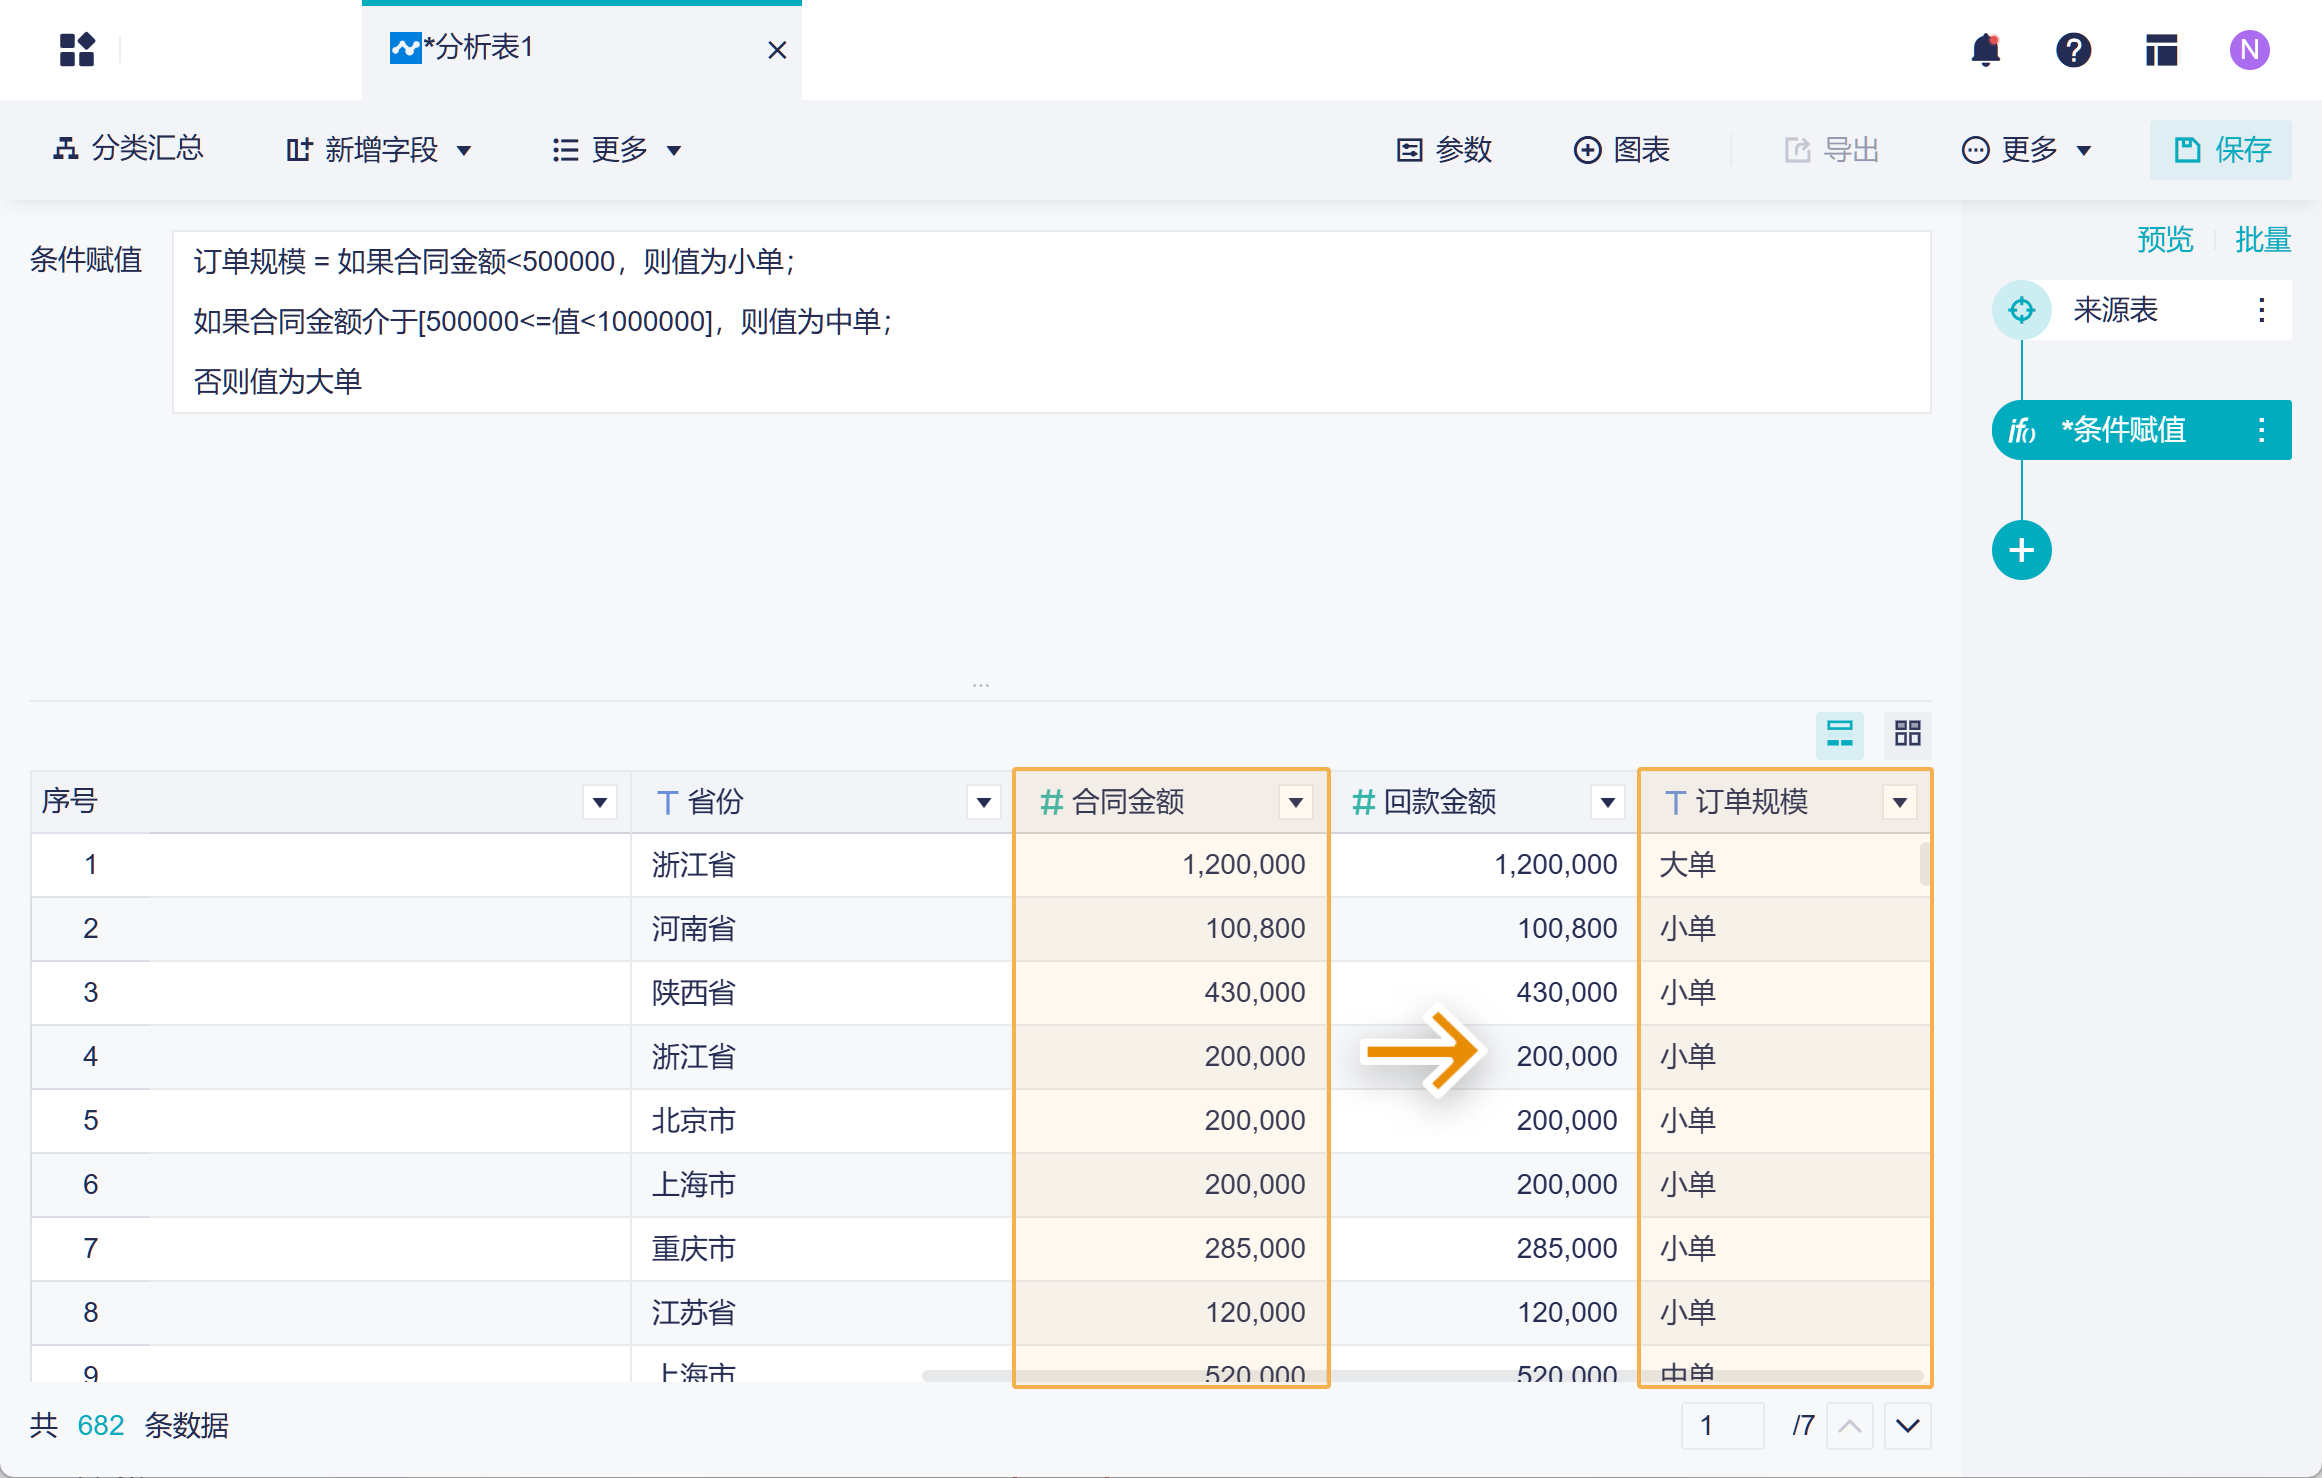
Task: Open the 条件赋值 step options menu
Action: [x=2261, y=430]
